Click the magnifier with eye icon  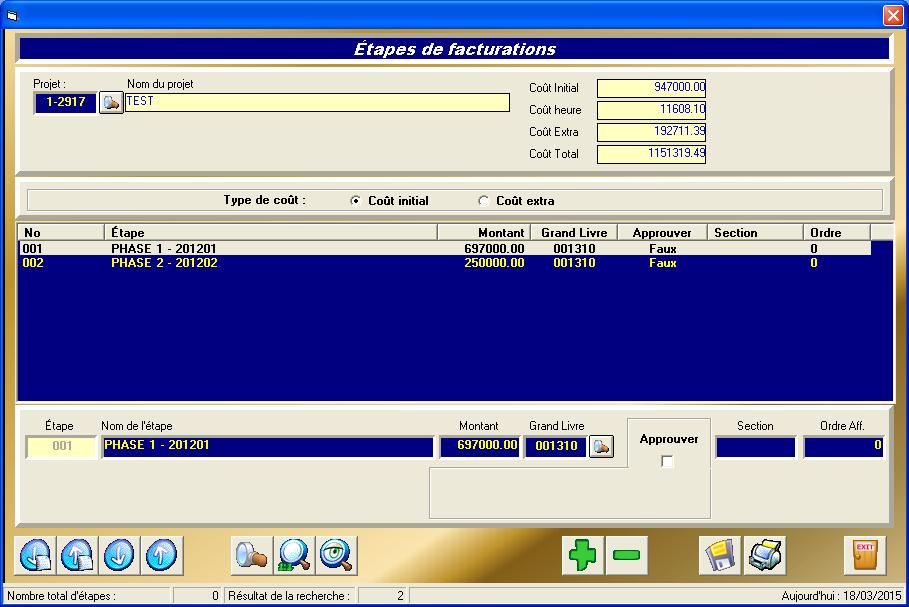click(337, 555)
